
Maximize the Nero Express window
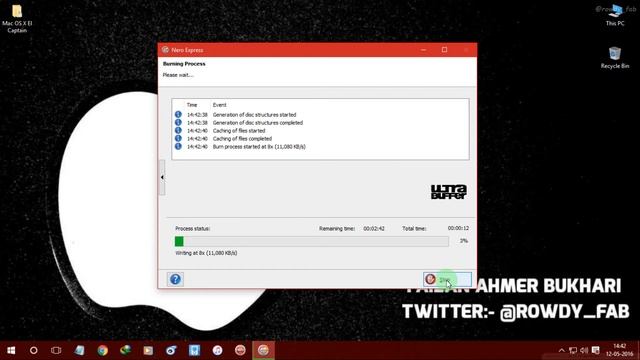(444, 50)
